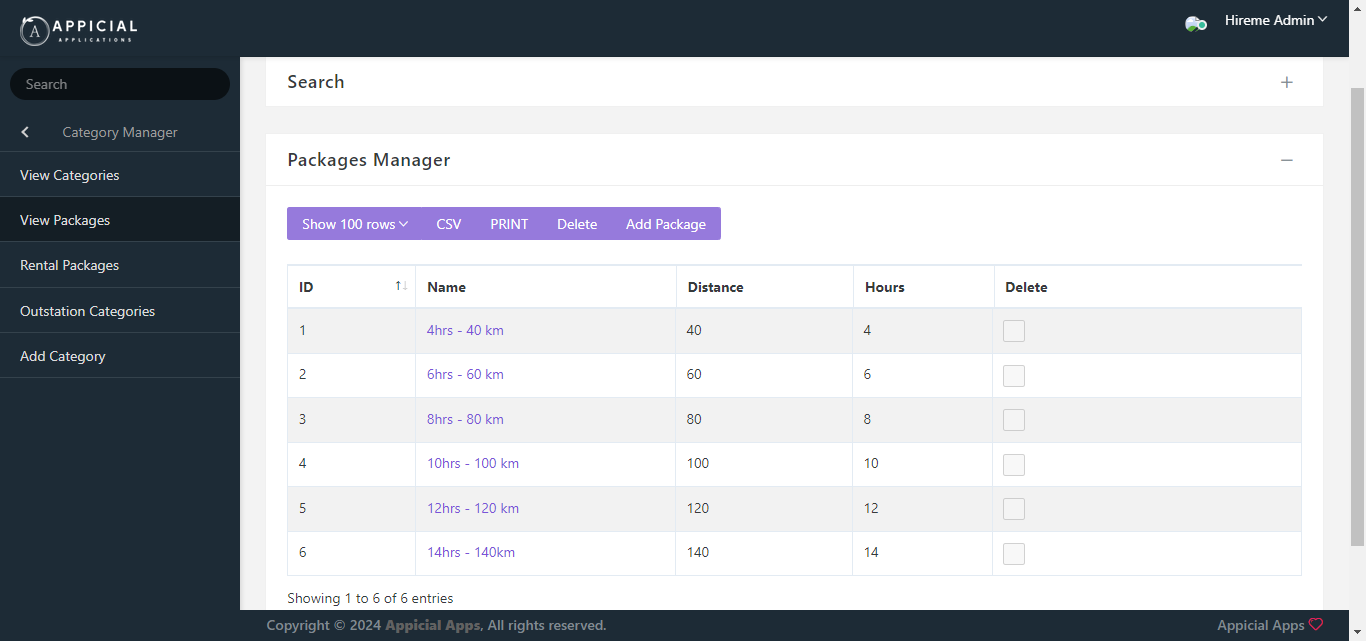This screenshot has width=1366, height=641.
Task: Tick the delete checkbox for 12hrs - 120 km
Action: click(x=1014, y=509)
